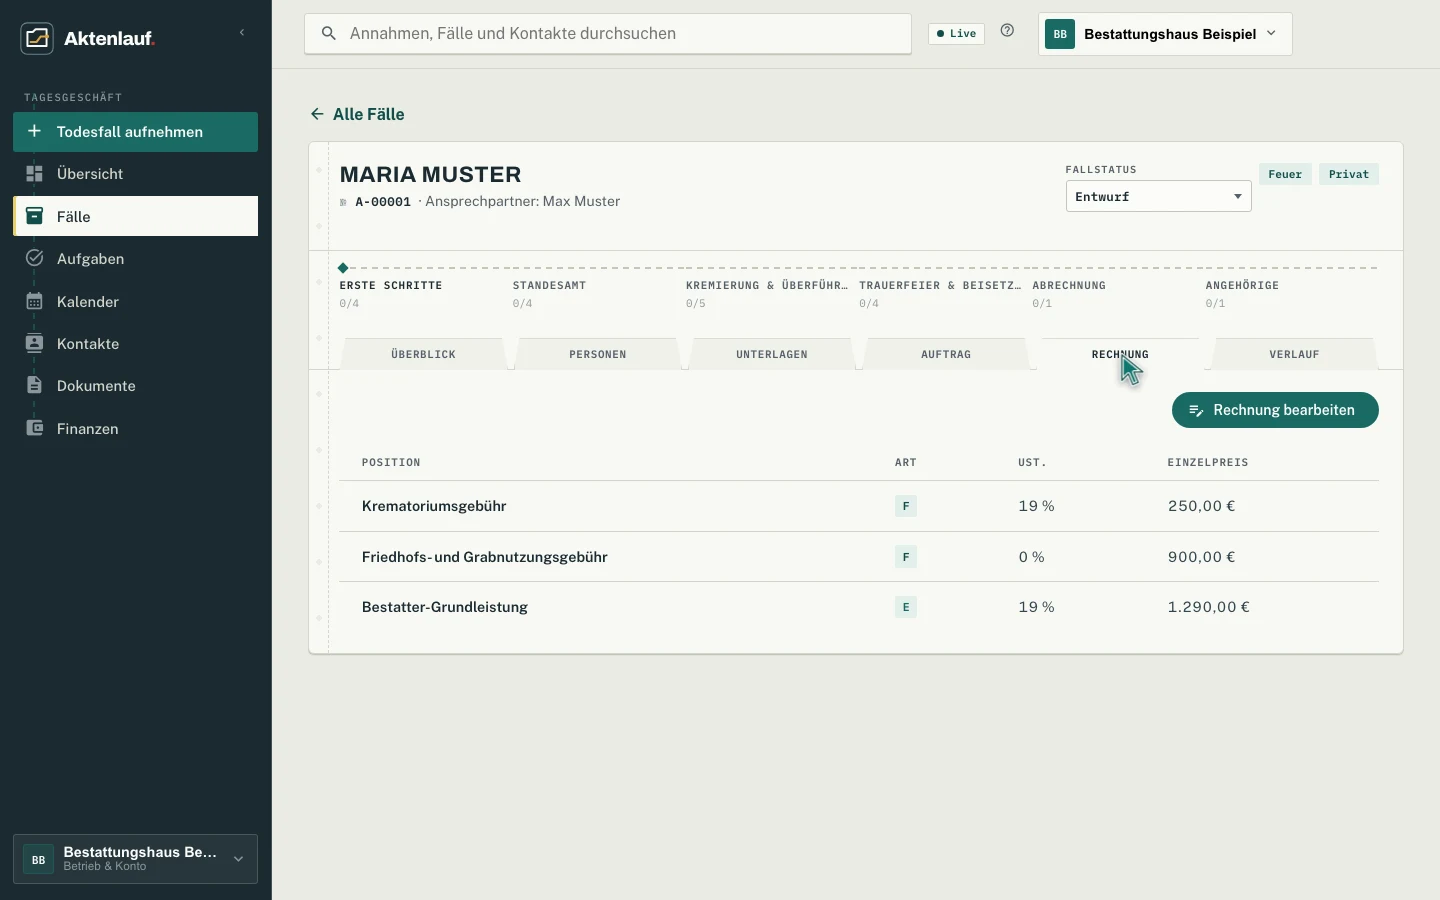This screenshot has height=900, width=1440.
Task: Click the Feuer tag
Action: pos(1285,174)
